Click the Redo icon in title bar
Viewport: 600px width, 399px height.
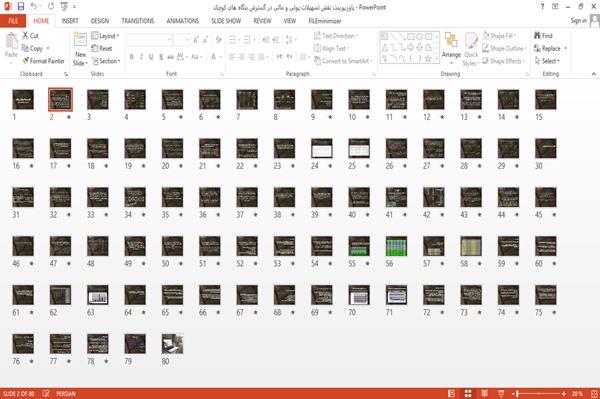tap(51, 6)
